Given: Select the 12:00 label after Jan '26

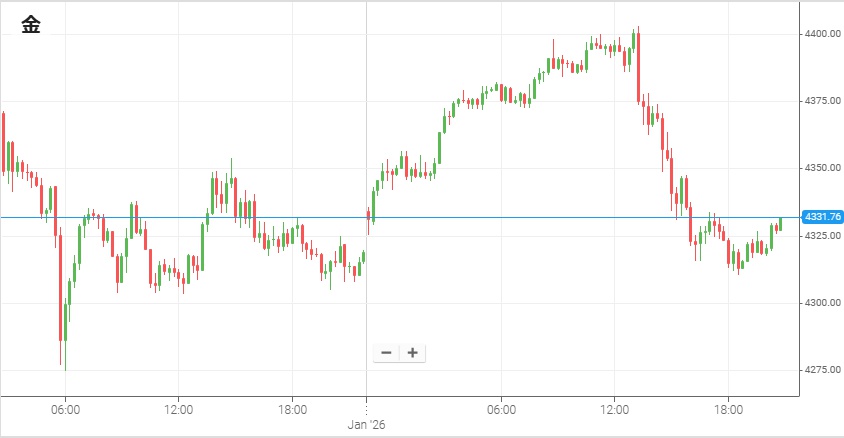Looking at the screenshot, I should point(614,409).
